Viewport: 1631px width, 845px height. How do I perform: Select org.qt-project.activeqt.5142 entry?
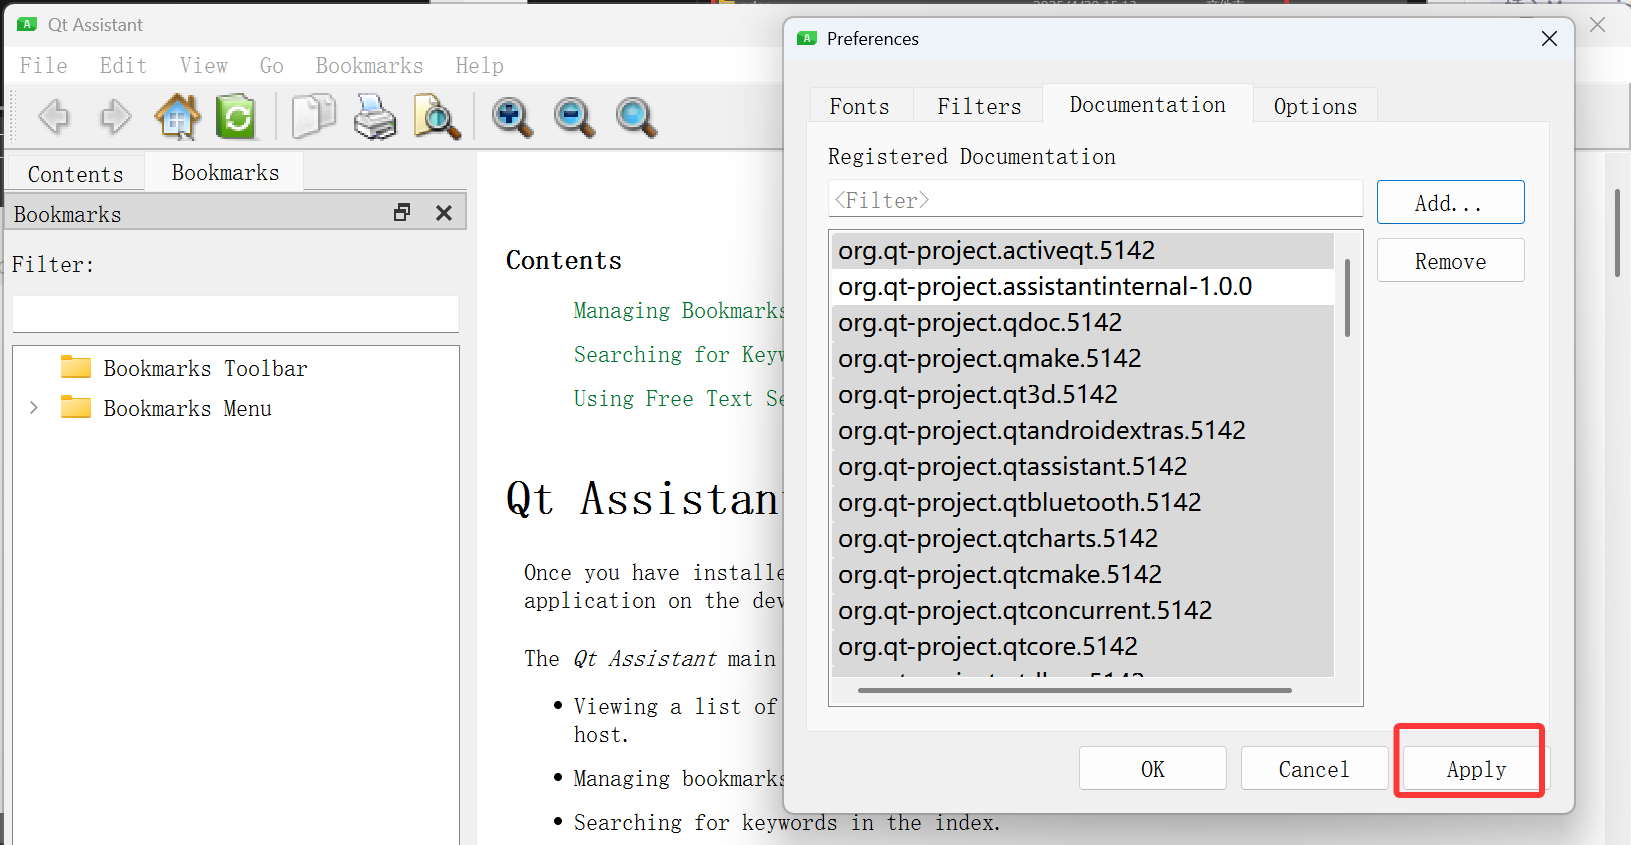[x=1083, y=250]
